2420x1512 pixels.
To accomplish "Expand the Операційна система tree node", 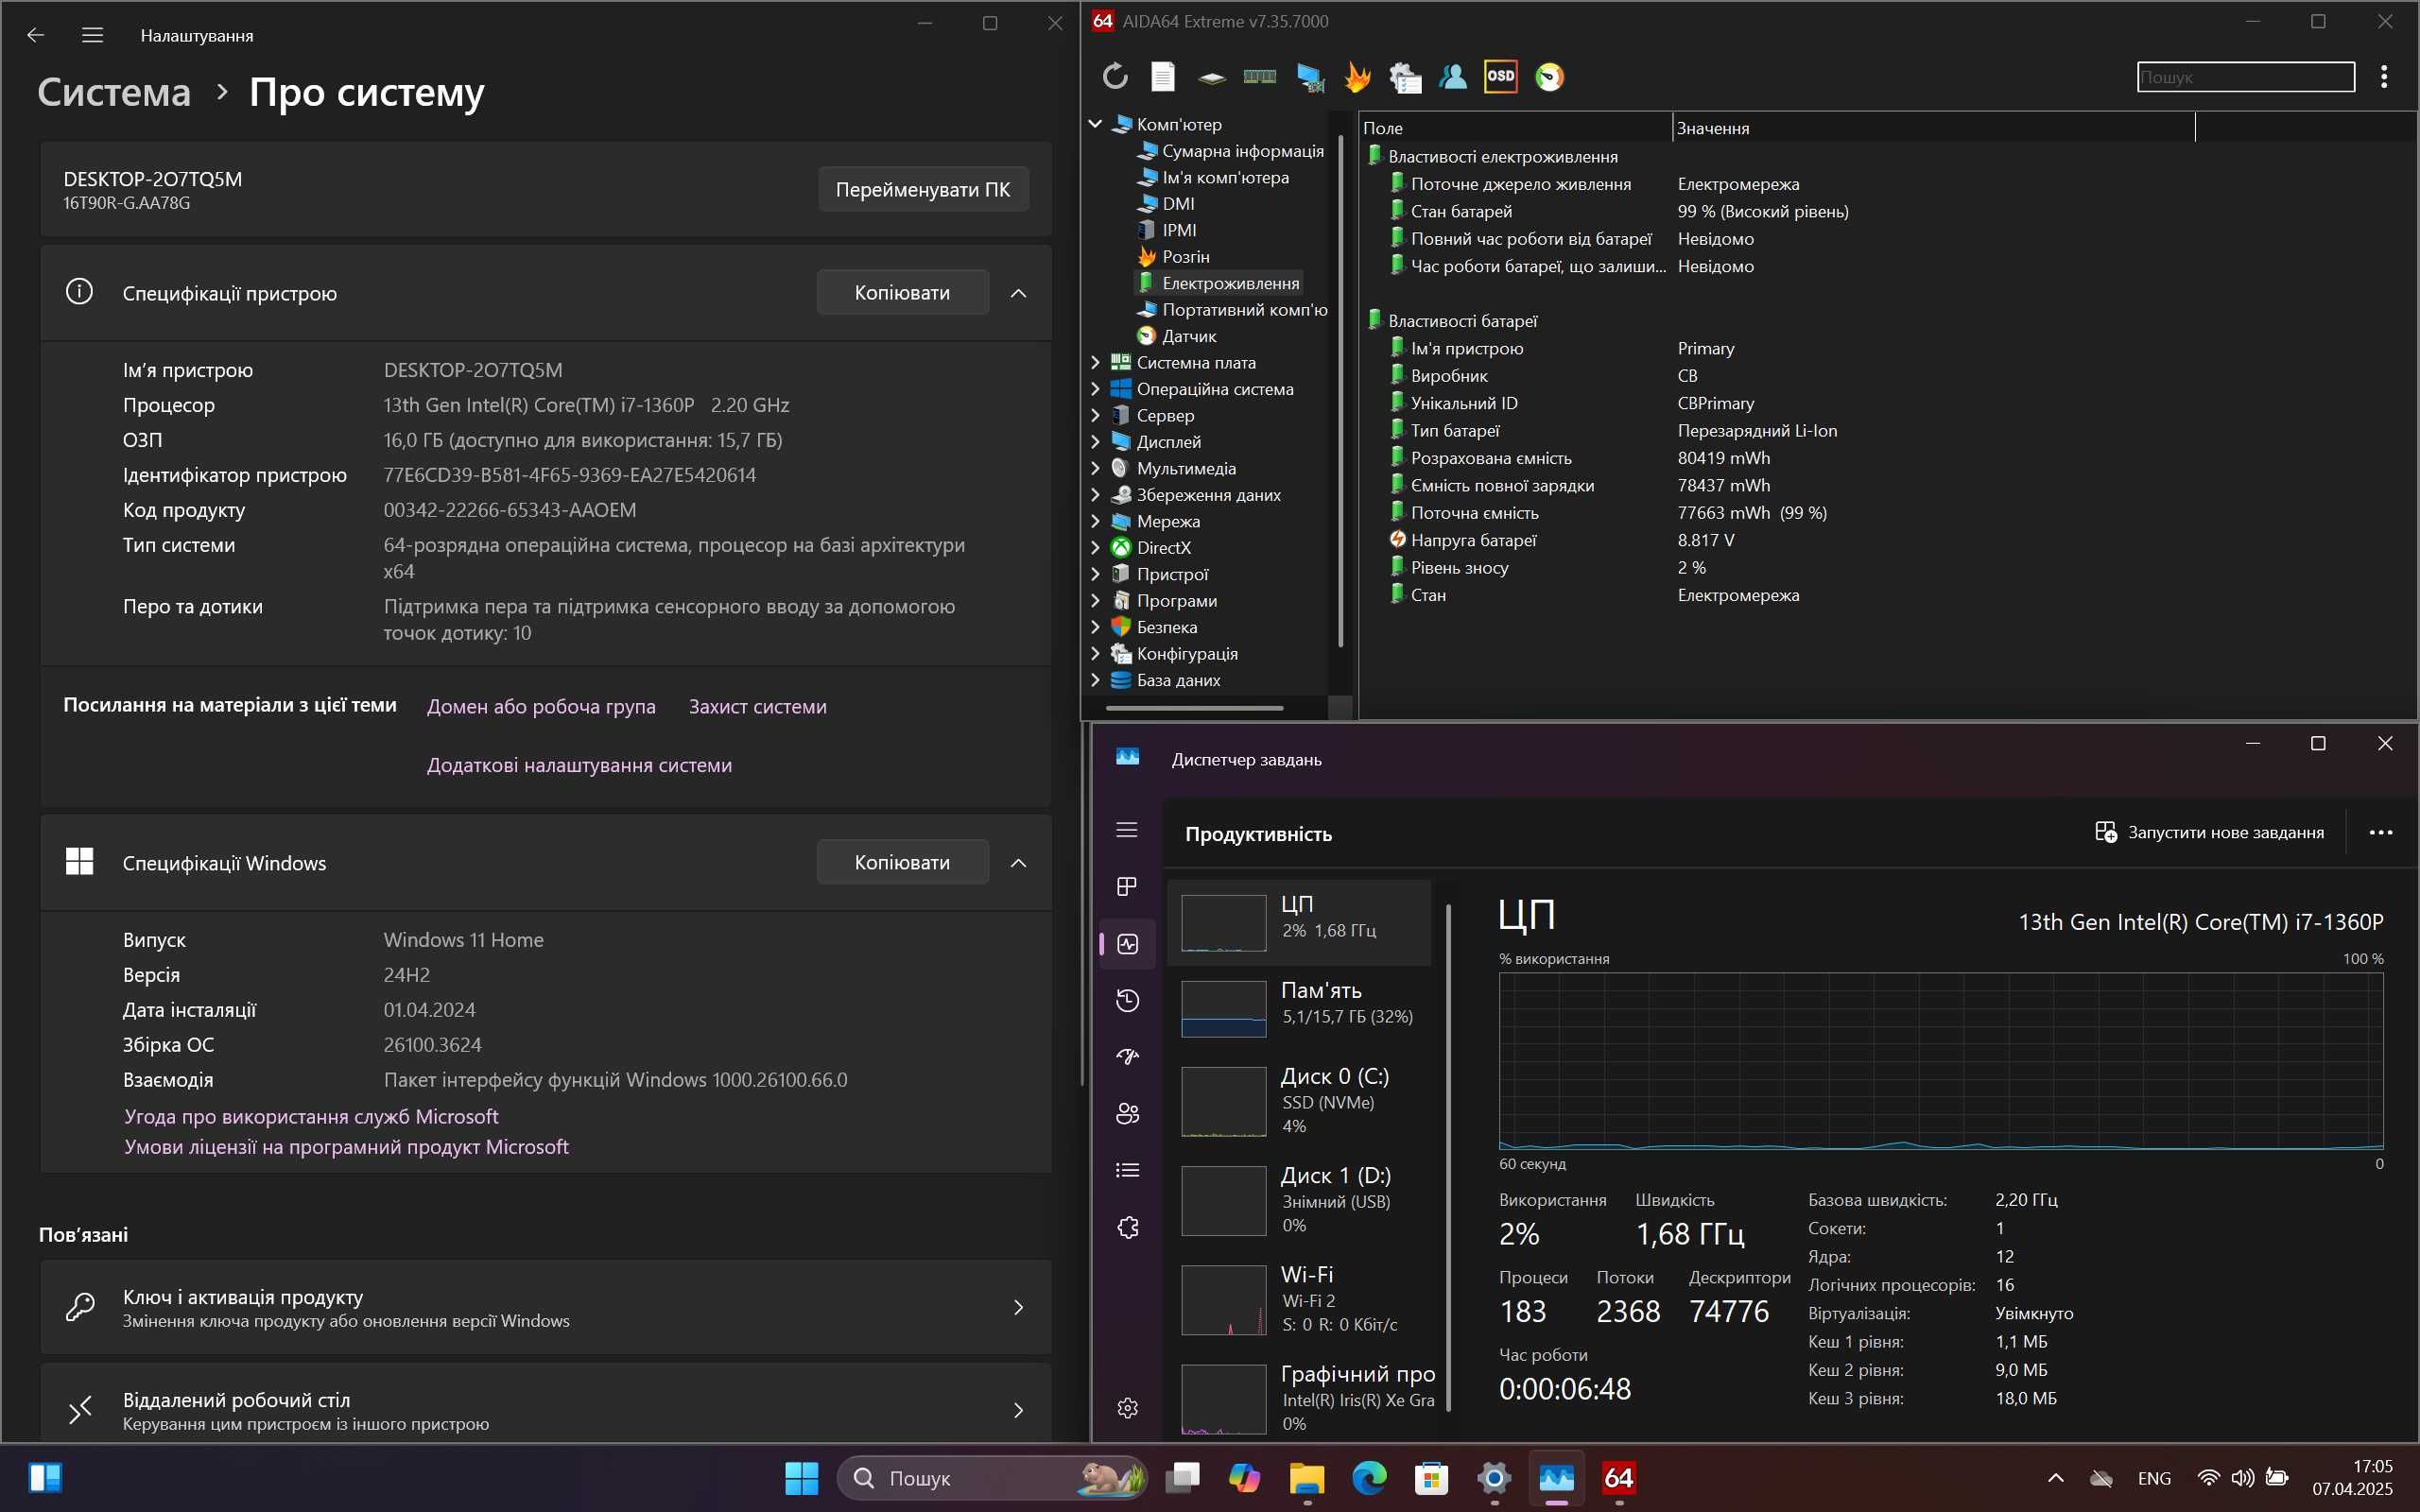I will pyautogui.click(x=1095, y=388).
